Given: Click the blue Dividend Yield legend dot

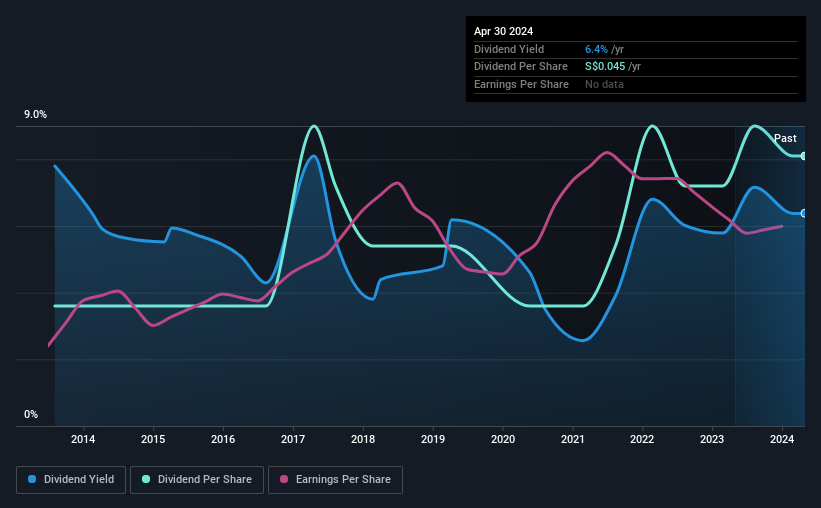Looking at the screenshot, I should pyautogui.click(x=32, y=479).
